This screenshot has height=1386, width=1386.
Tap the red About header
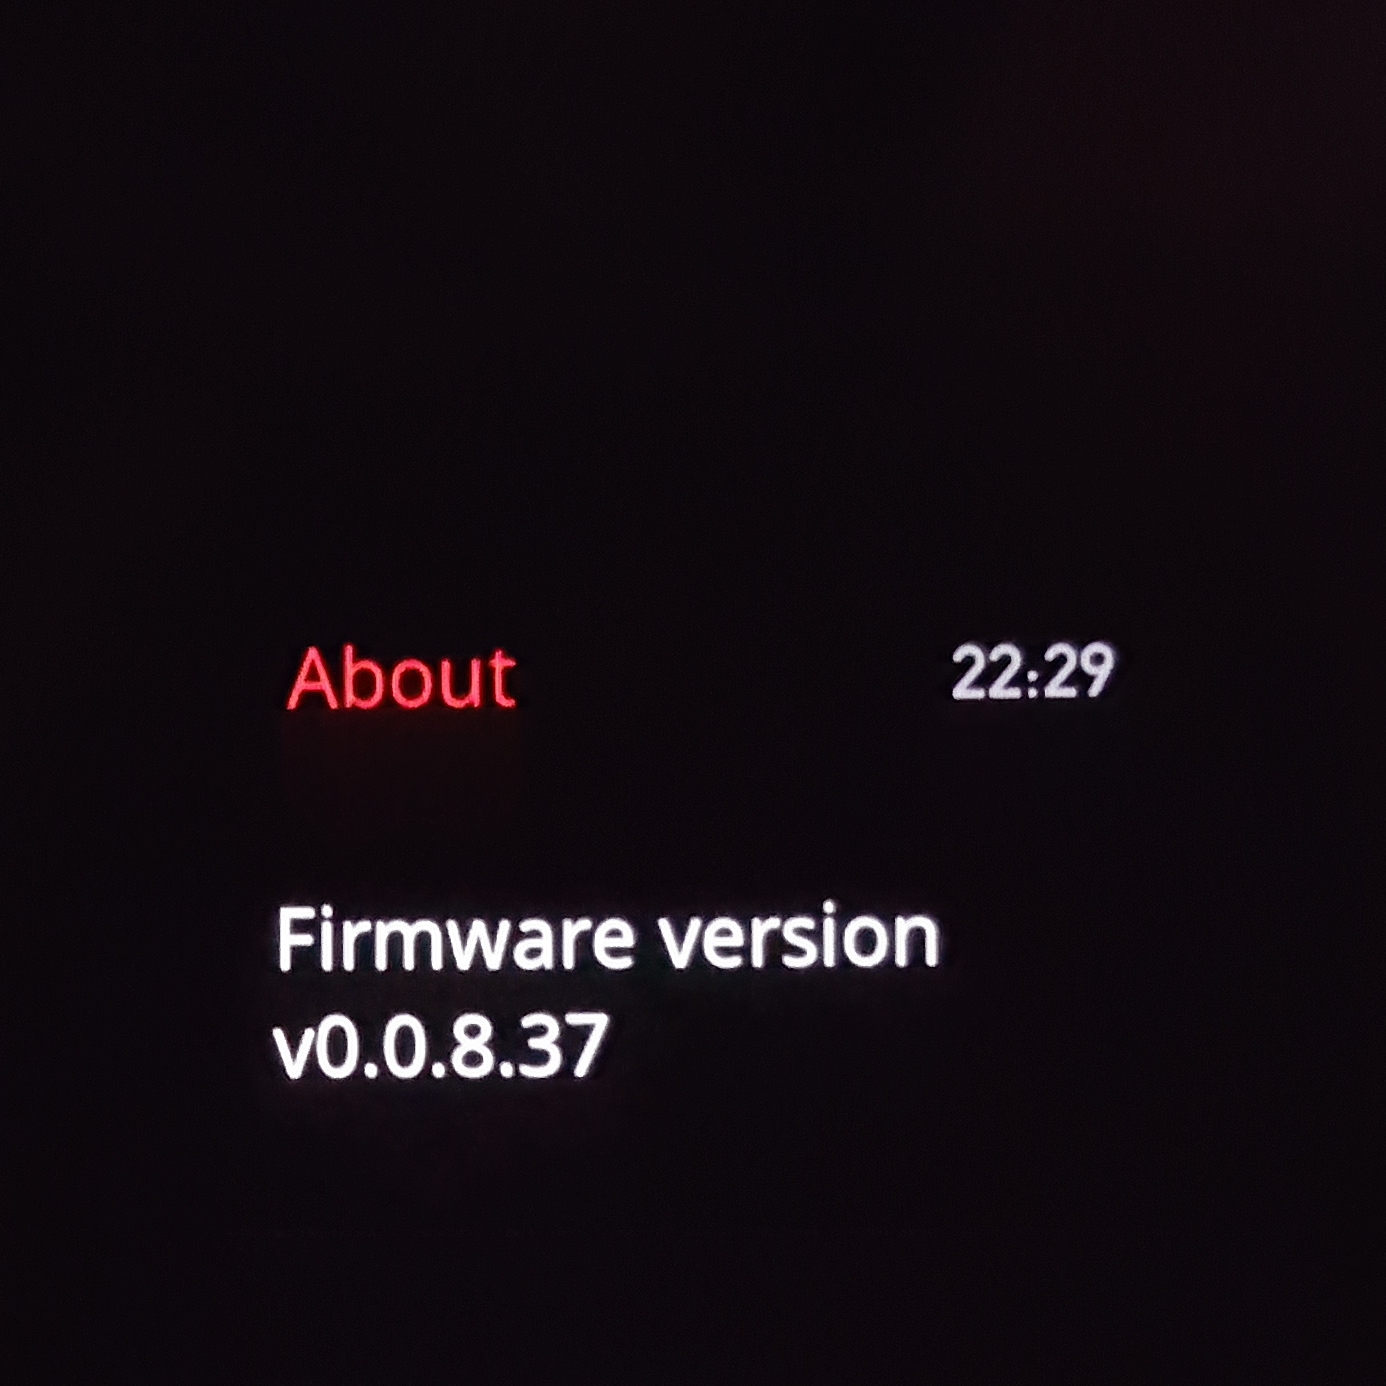click(402, 678)
